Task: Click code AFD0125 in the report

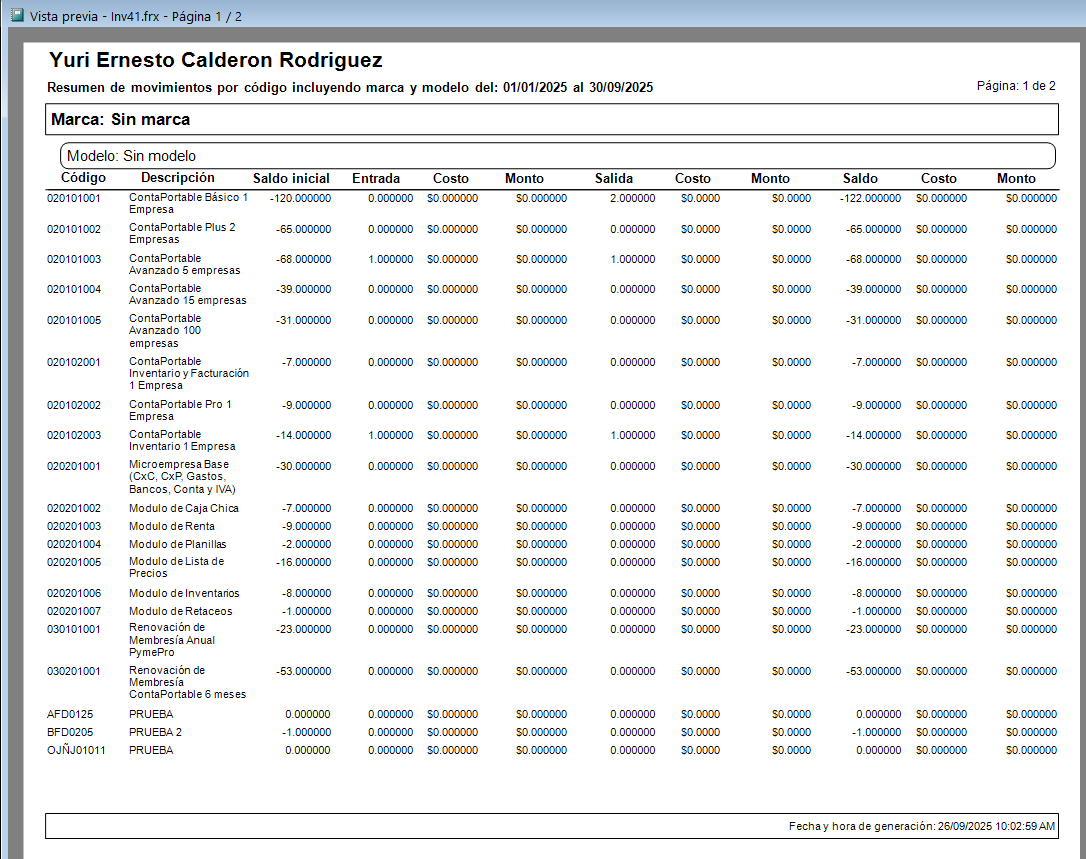Action: [x=70, y=714]
